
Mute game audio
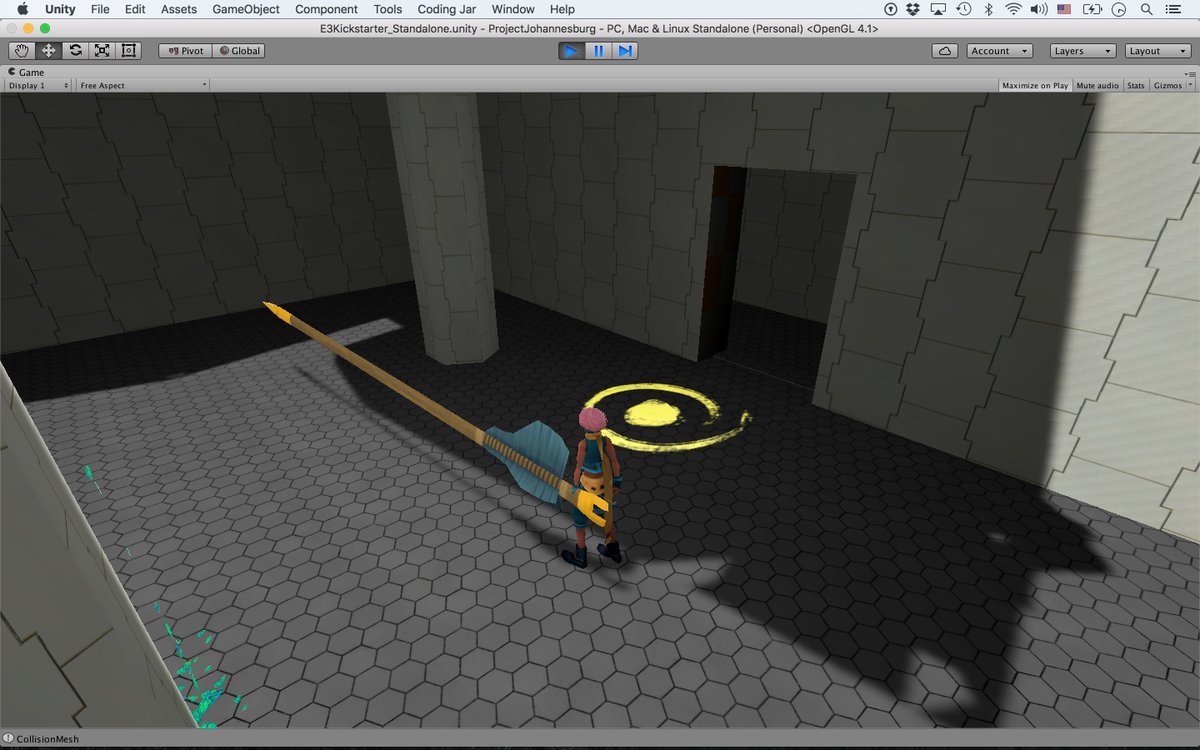coord(1097,85)
